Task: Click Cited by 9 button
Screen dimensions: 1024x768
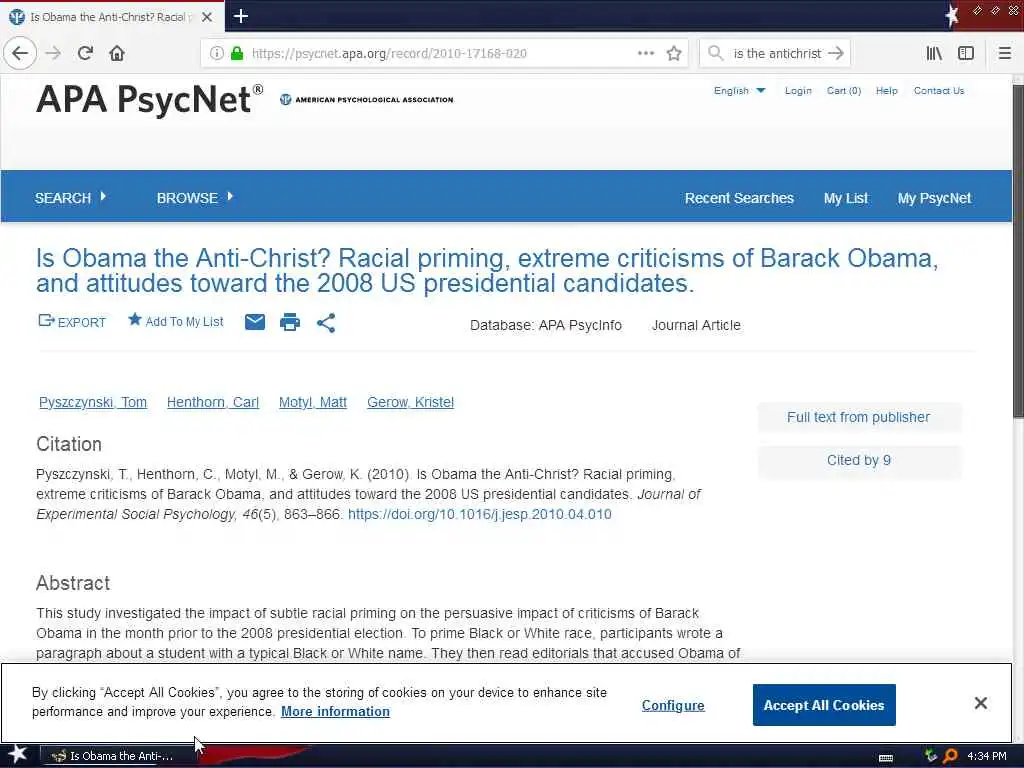Action: point(859,460)
